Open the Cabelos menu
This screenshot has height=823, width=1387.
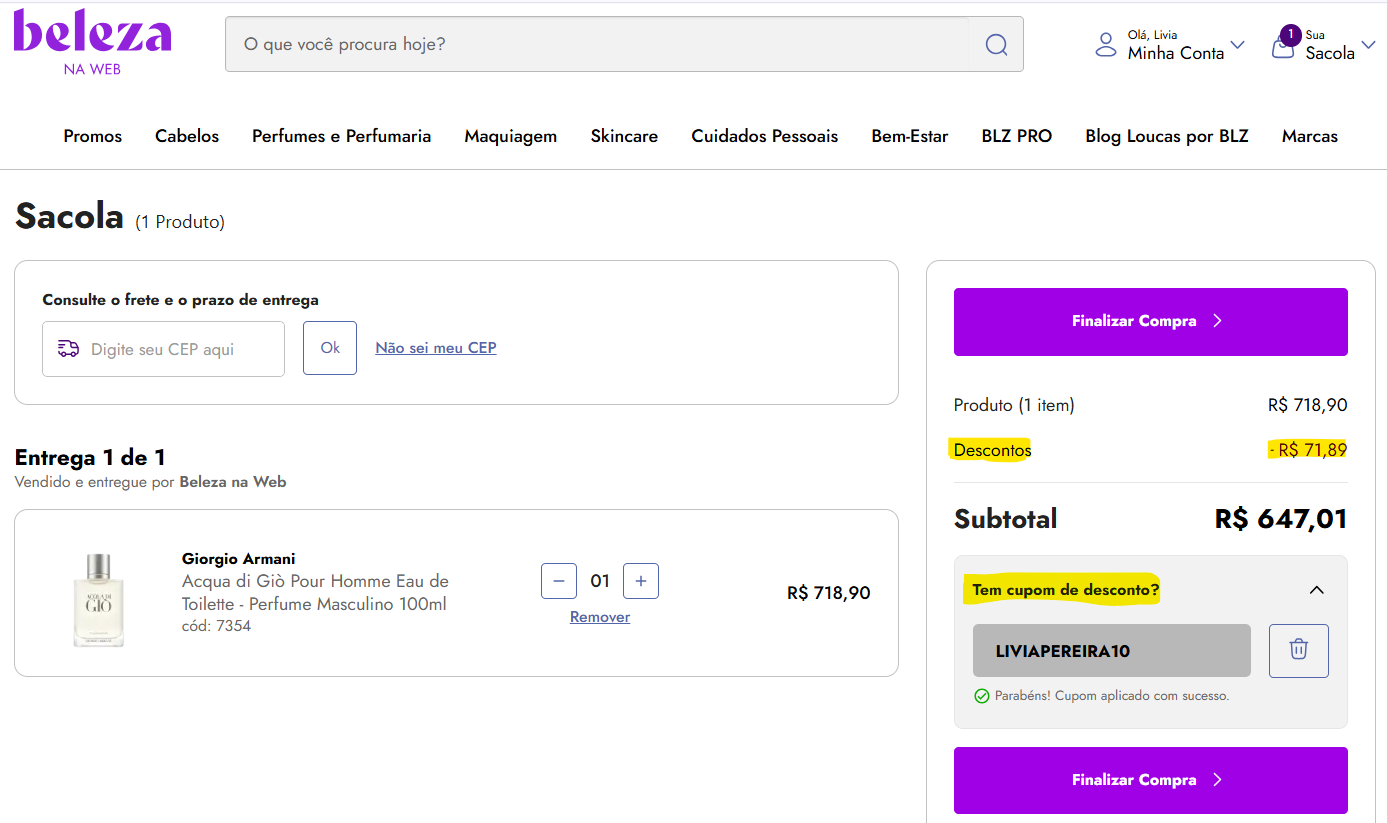(187, 136)
